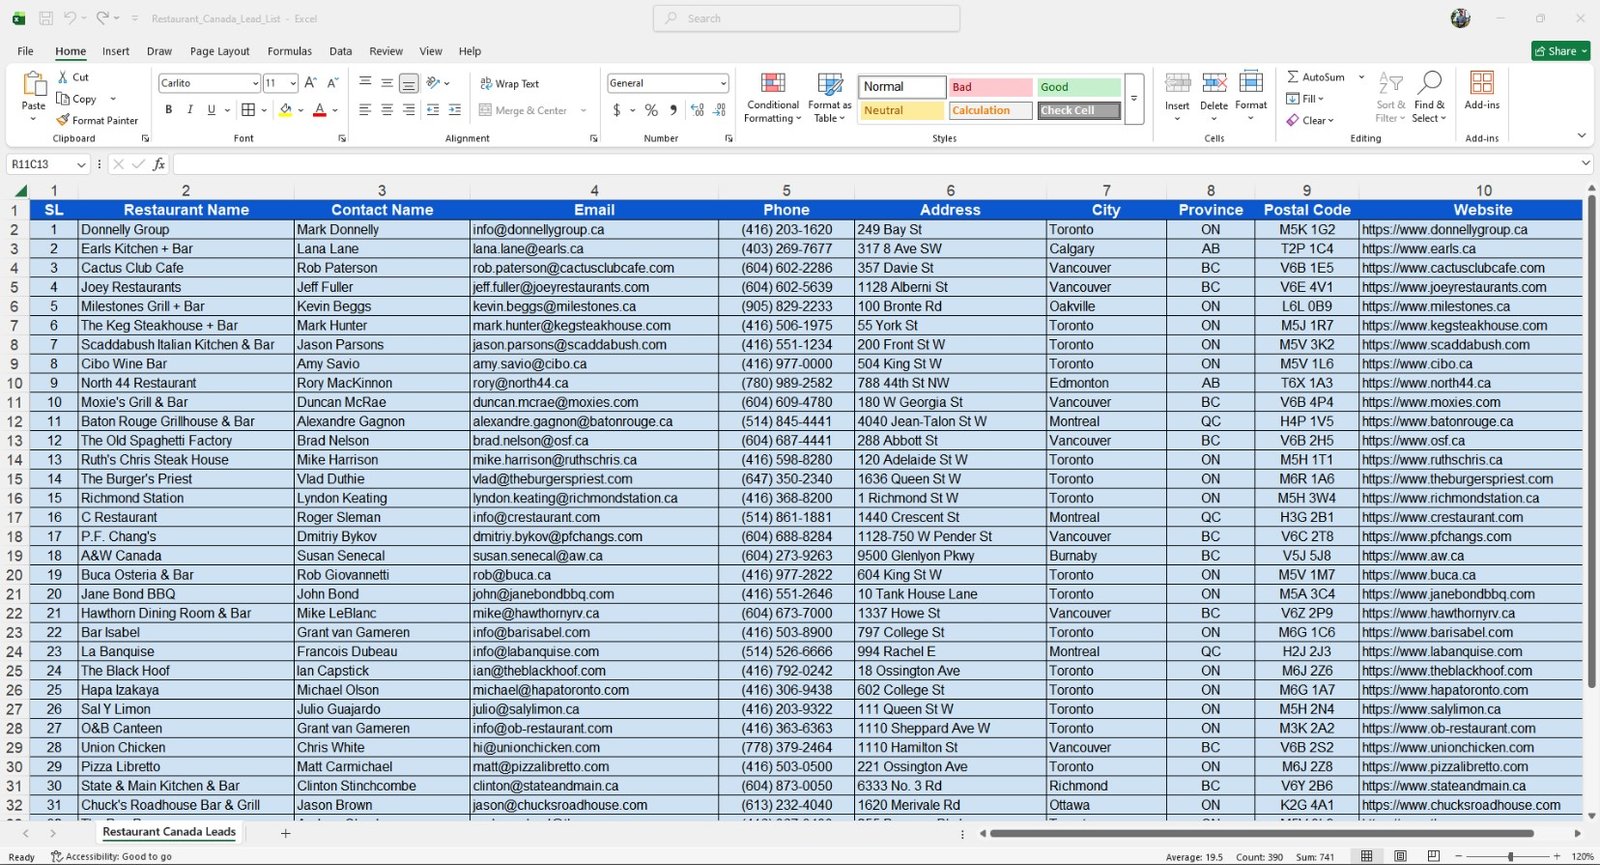The width and height of the screenshot is (1600, 865).
Task: Apply the Calculation cell style
Action: (990, 110)
